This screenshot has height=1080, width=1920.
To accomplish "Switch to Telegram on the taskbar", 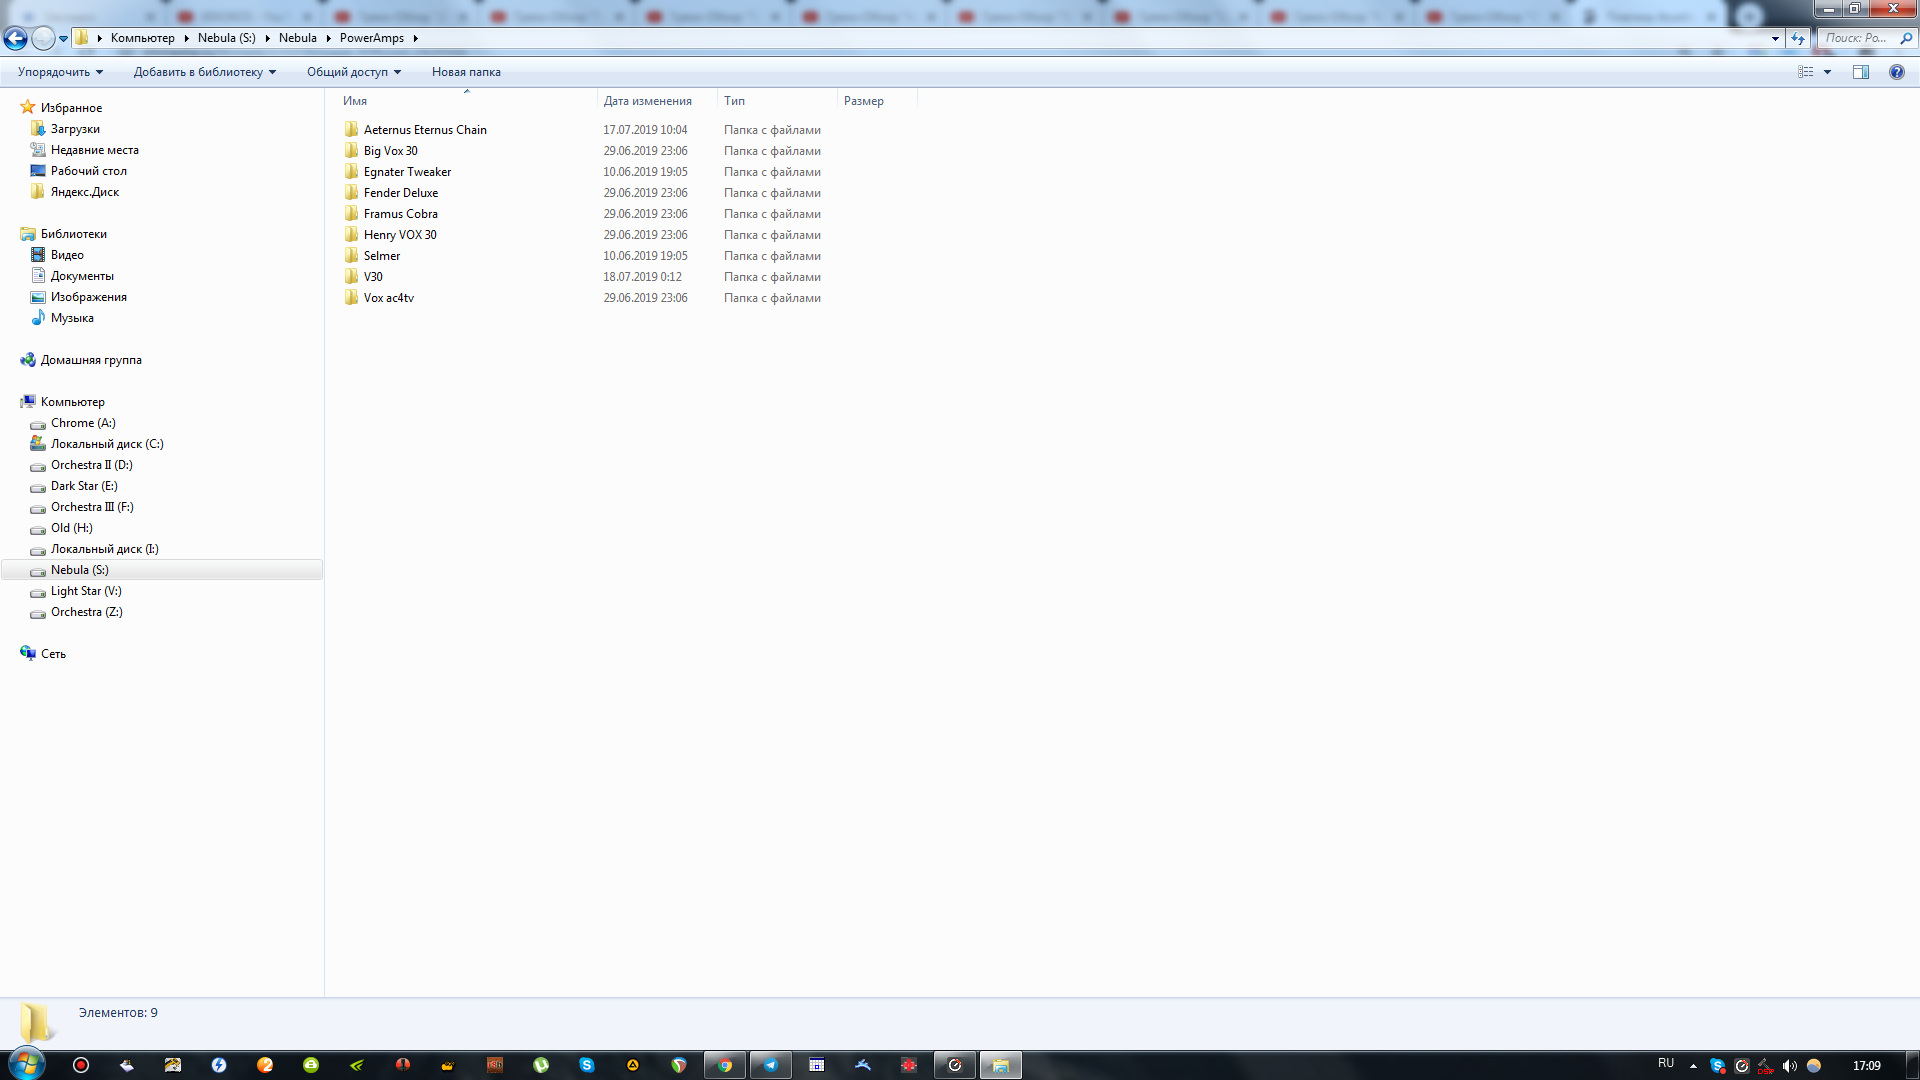I will pos(771,1065).
